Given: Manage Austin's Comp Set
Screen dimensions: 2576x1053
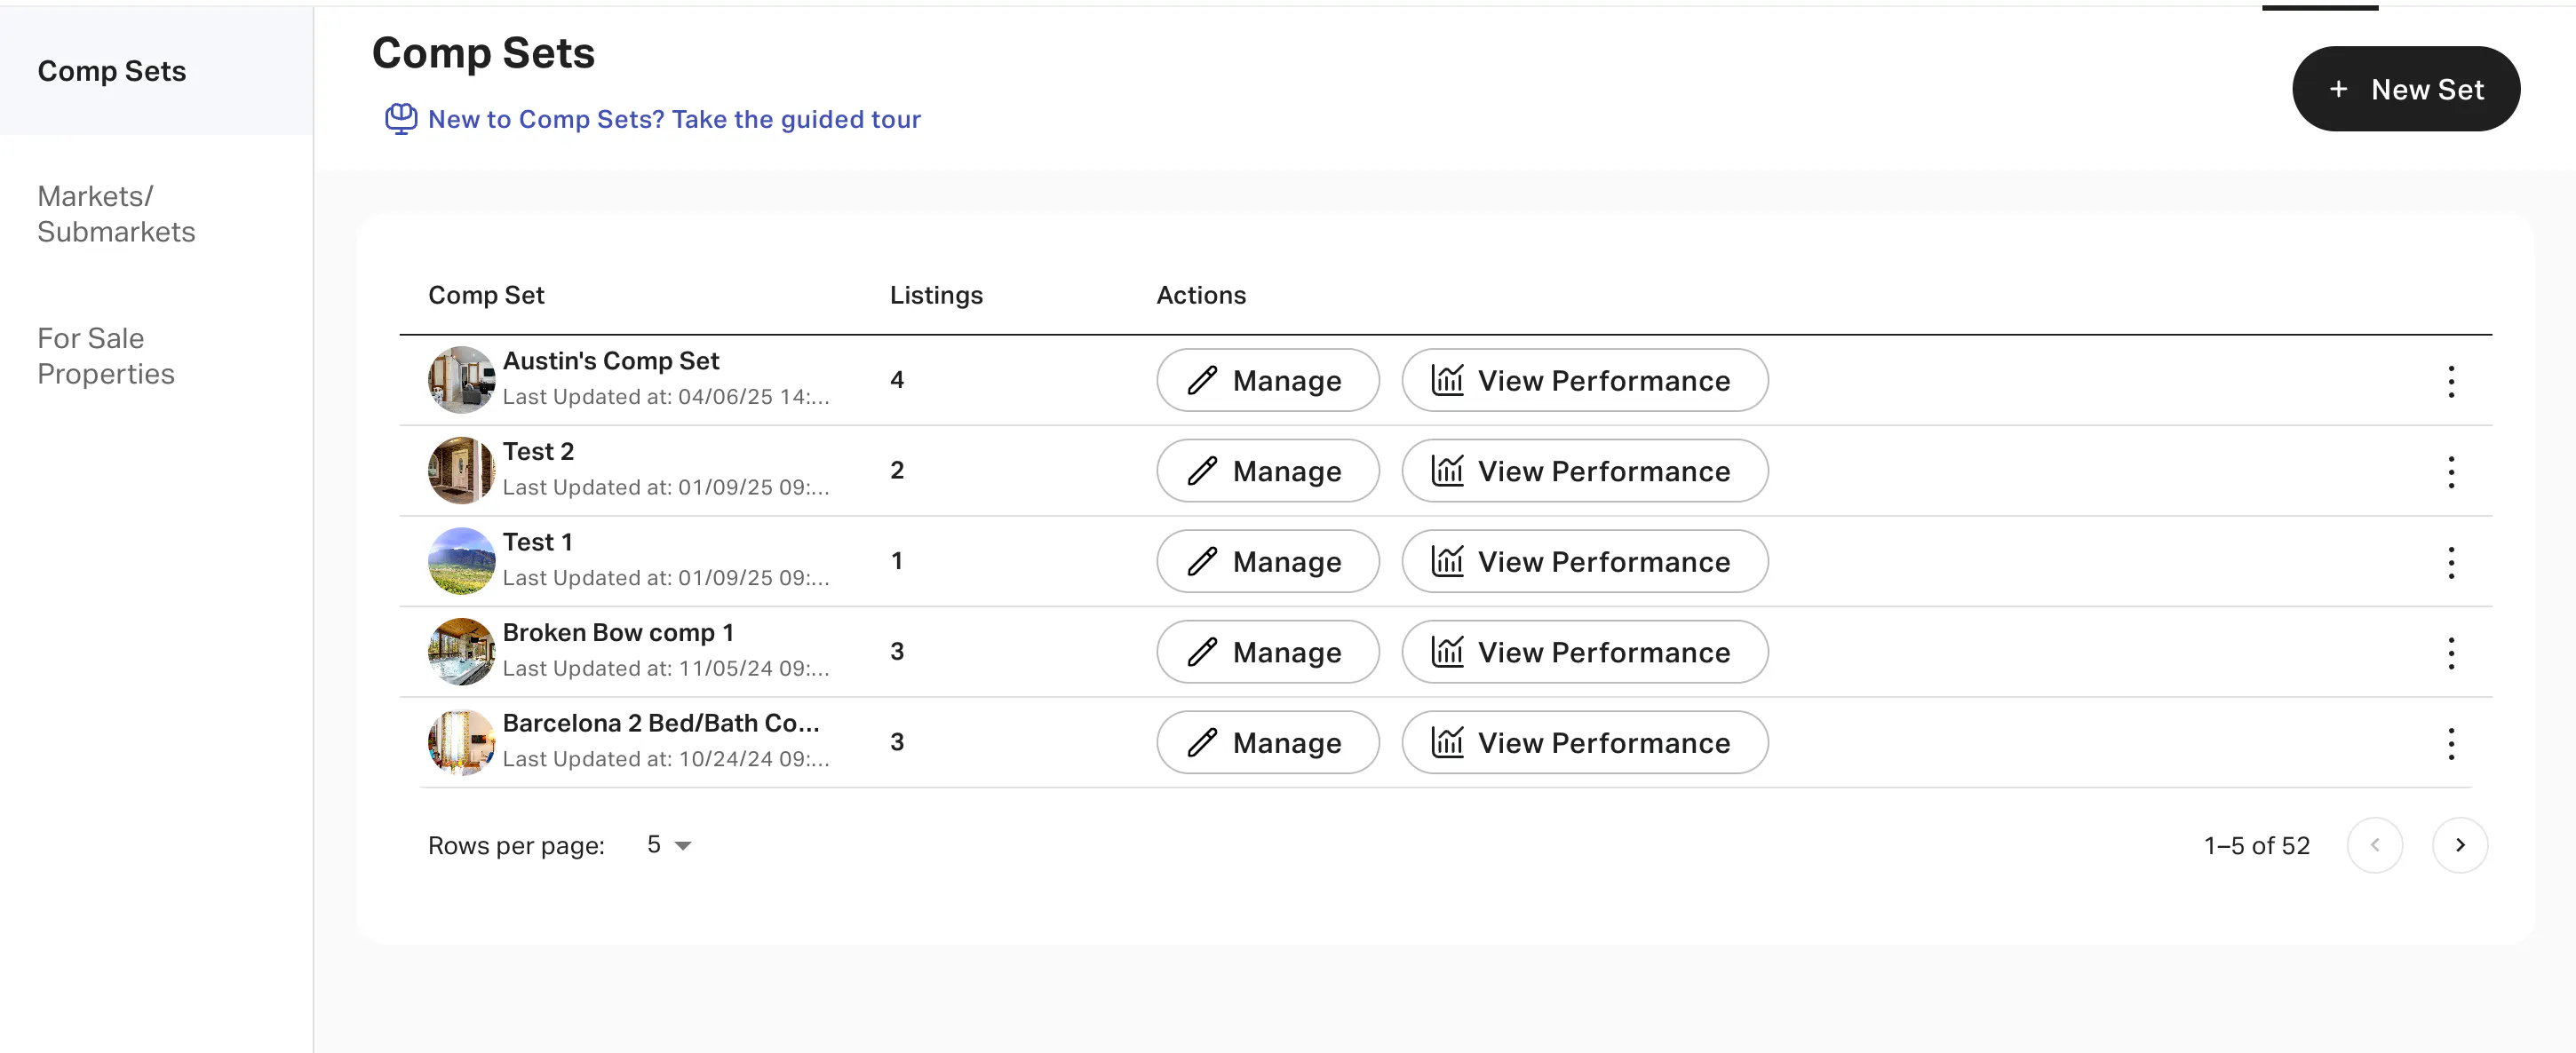Looking at the screenshot, I should pos(1267,380).
